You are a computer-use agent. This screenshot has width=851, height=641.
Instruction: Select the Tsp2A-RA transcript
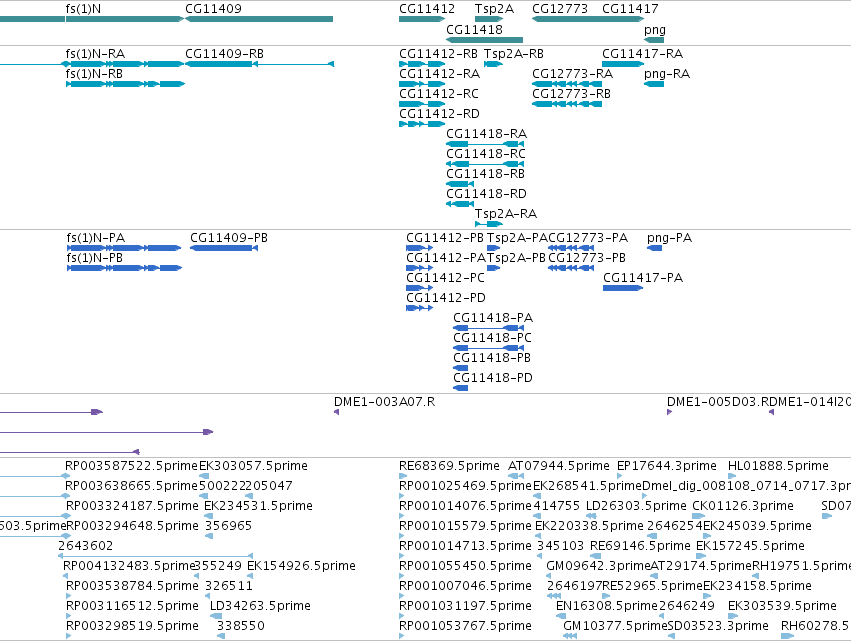(x=489, y=224)
